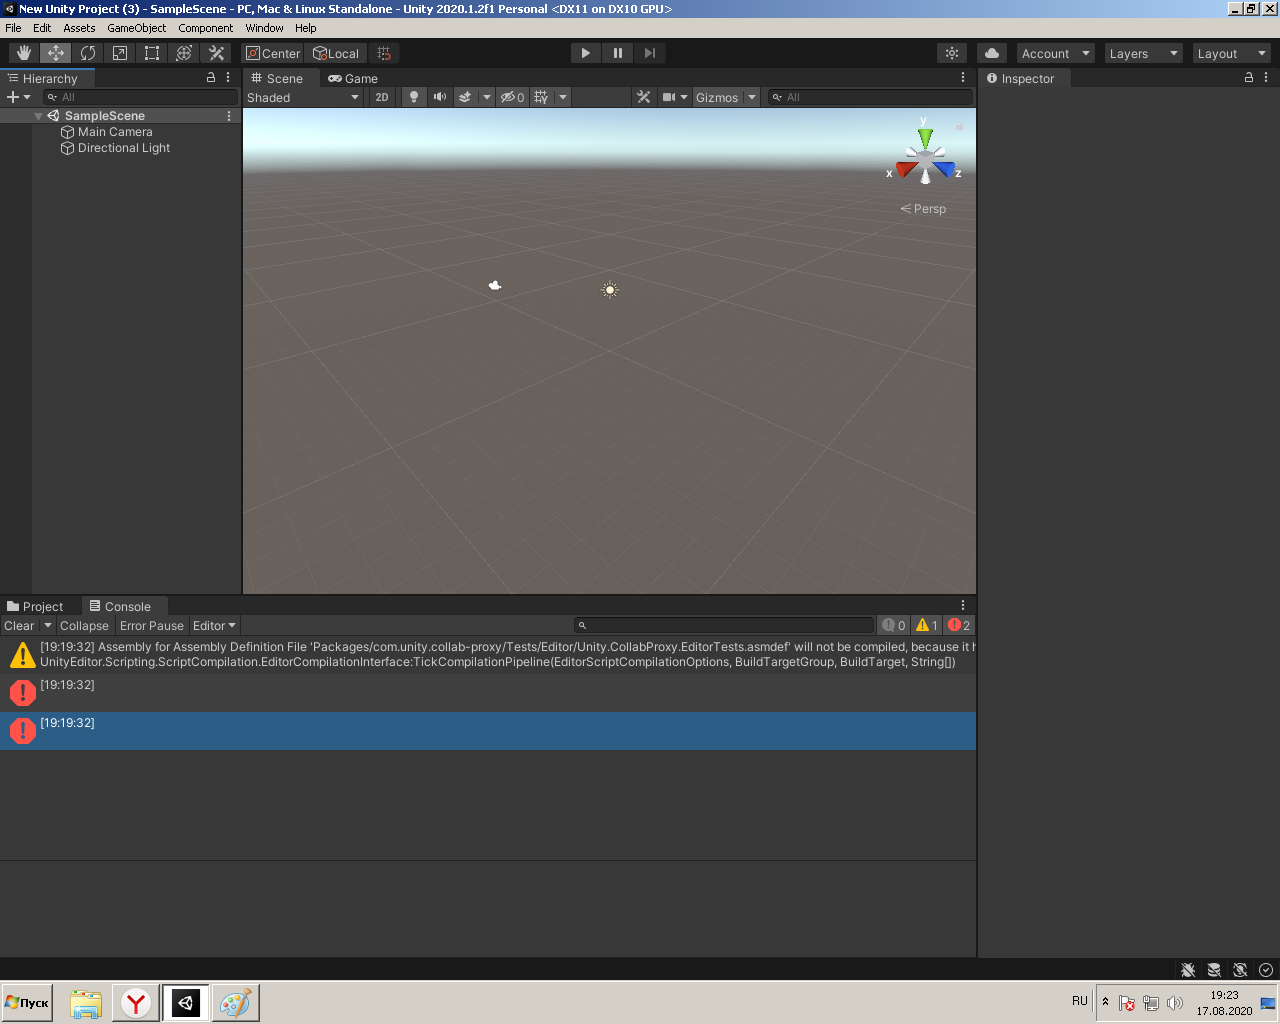Open Scene view panel more options
1280x1024 pixels.
point(963,77)
